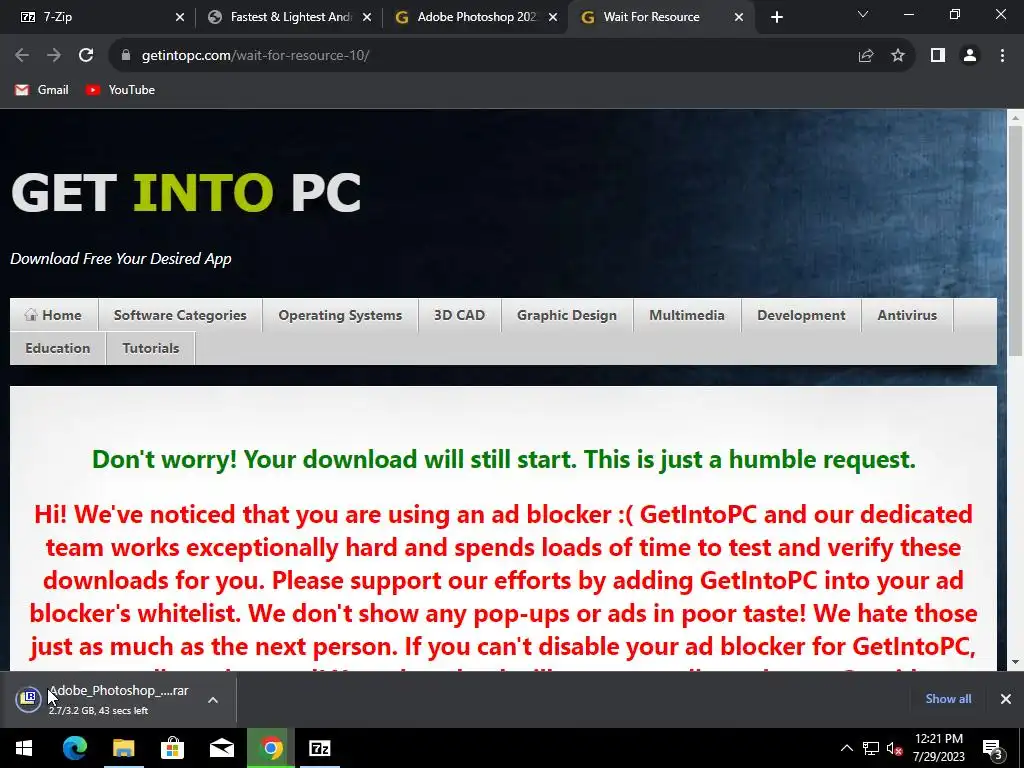Open the Antivirus category
This screenshot has width=1024, height=768.
click(907, 315)
